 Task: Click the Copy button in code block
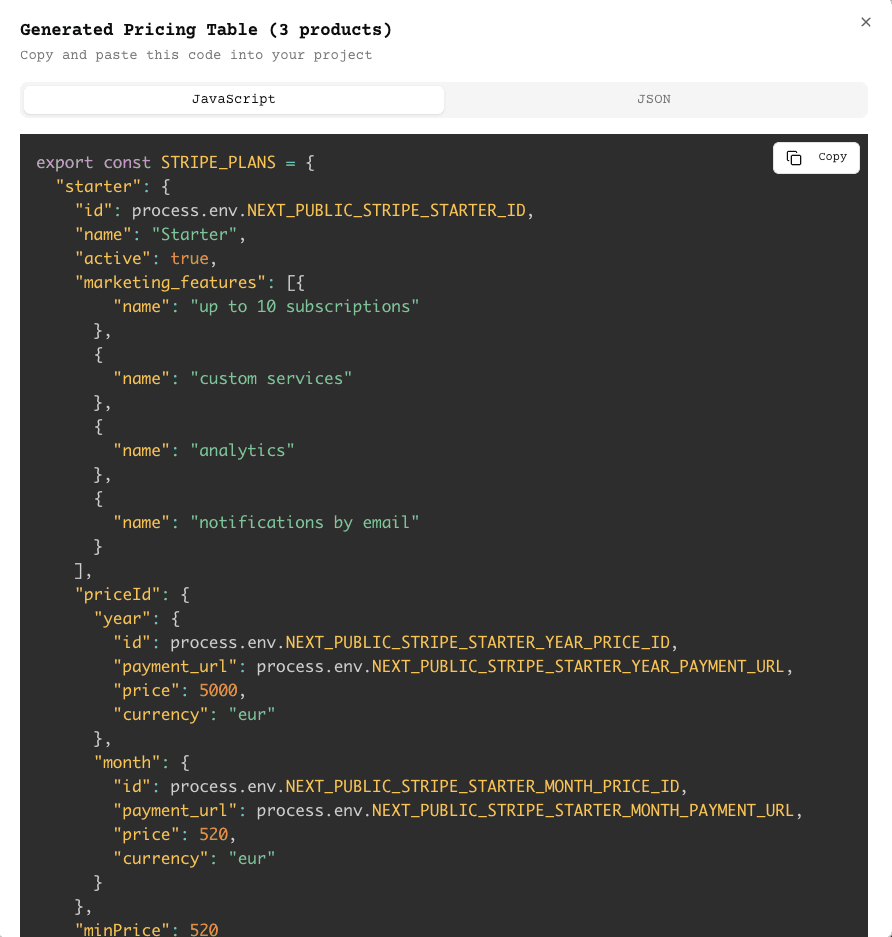(x=816, y=158)
